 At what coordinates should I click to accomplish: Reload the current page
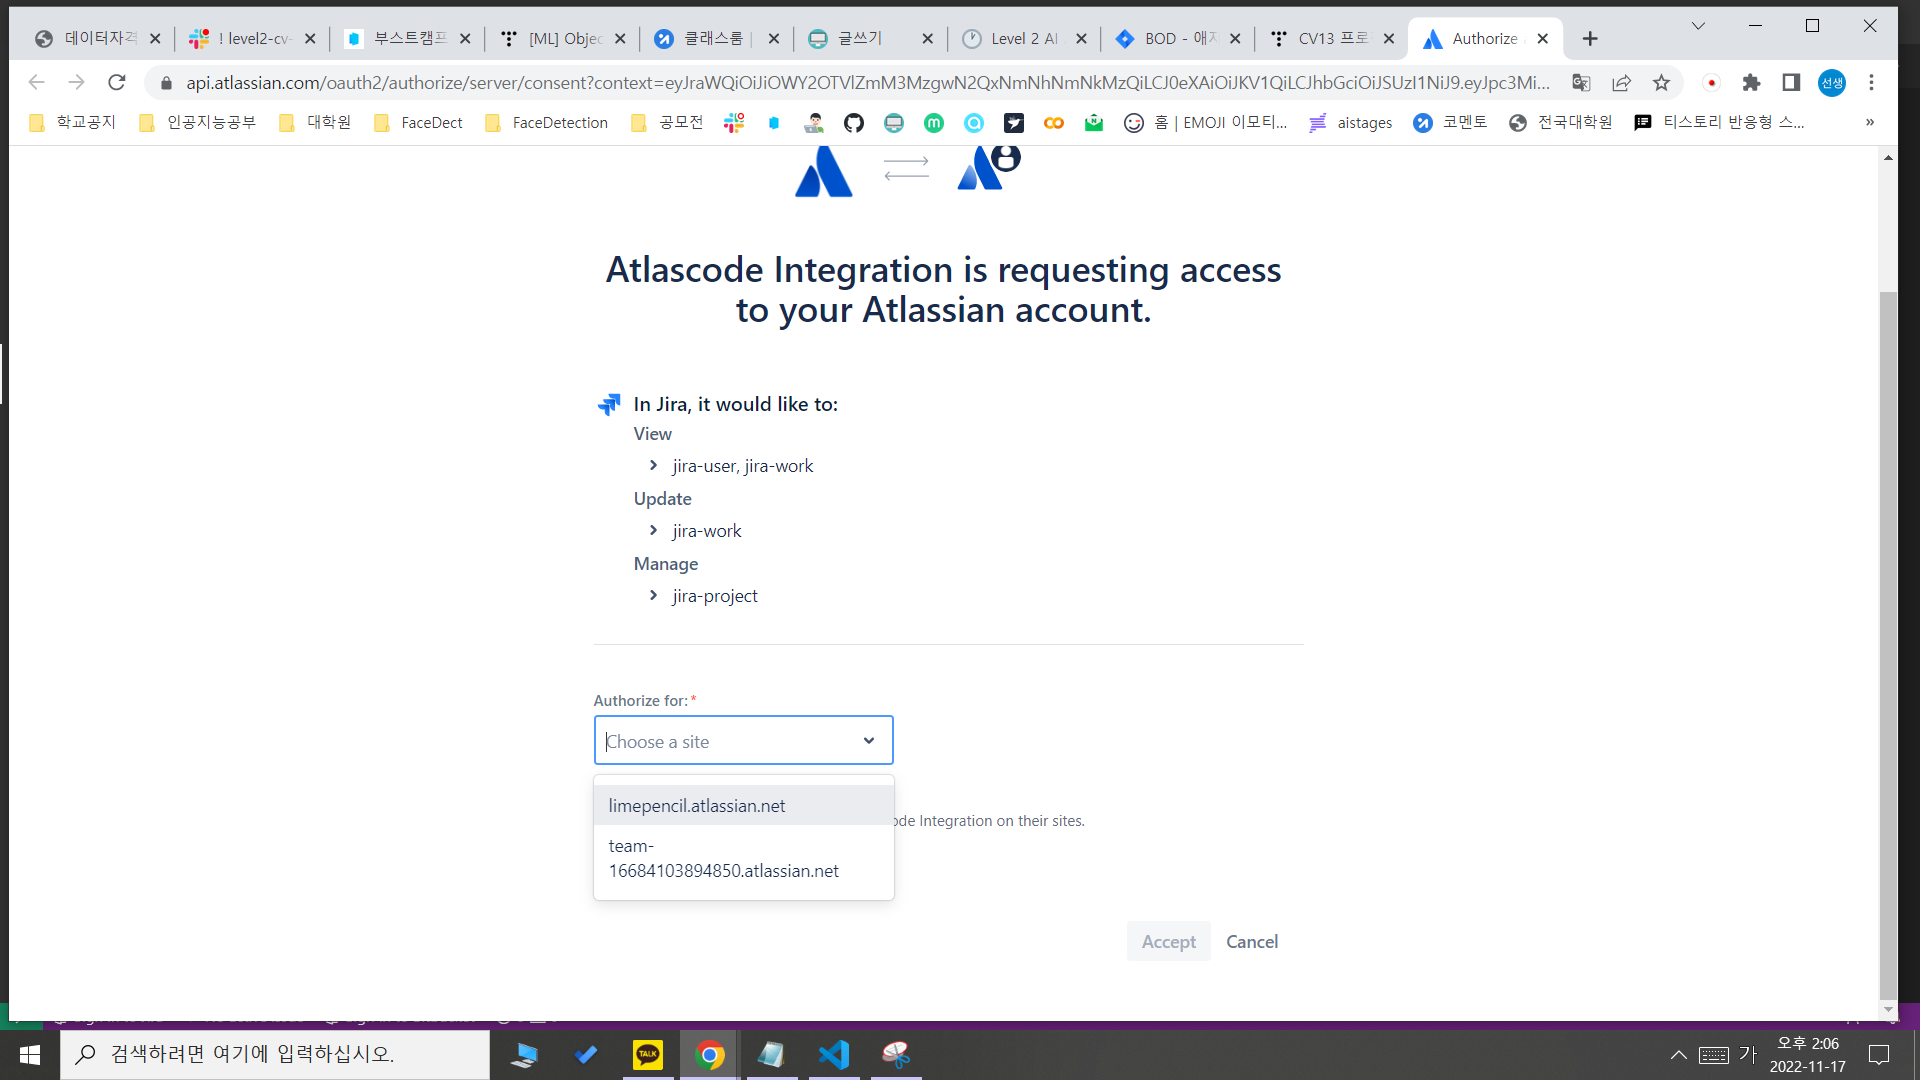coord(117,83)
